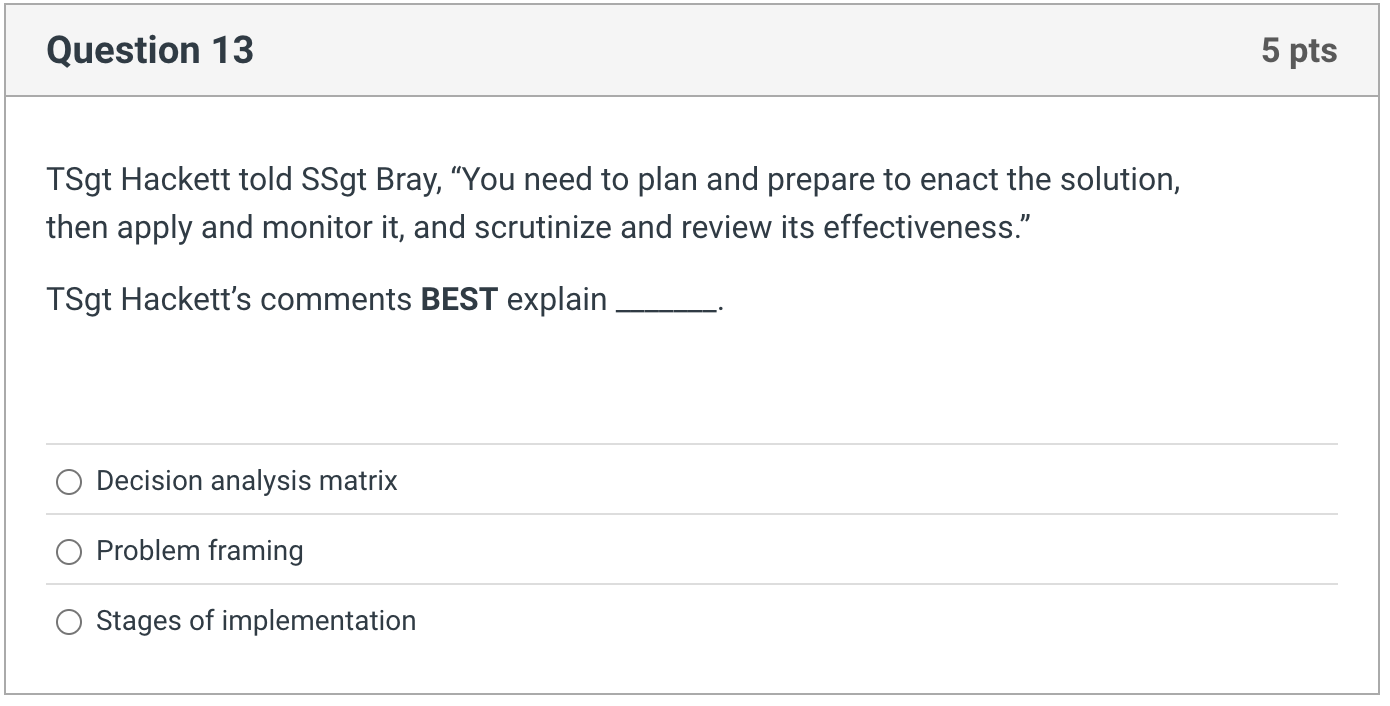
Task: Choose the Problem framing radio button
Action: pyautogui.click(x=69, y=552)
